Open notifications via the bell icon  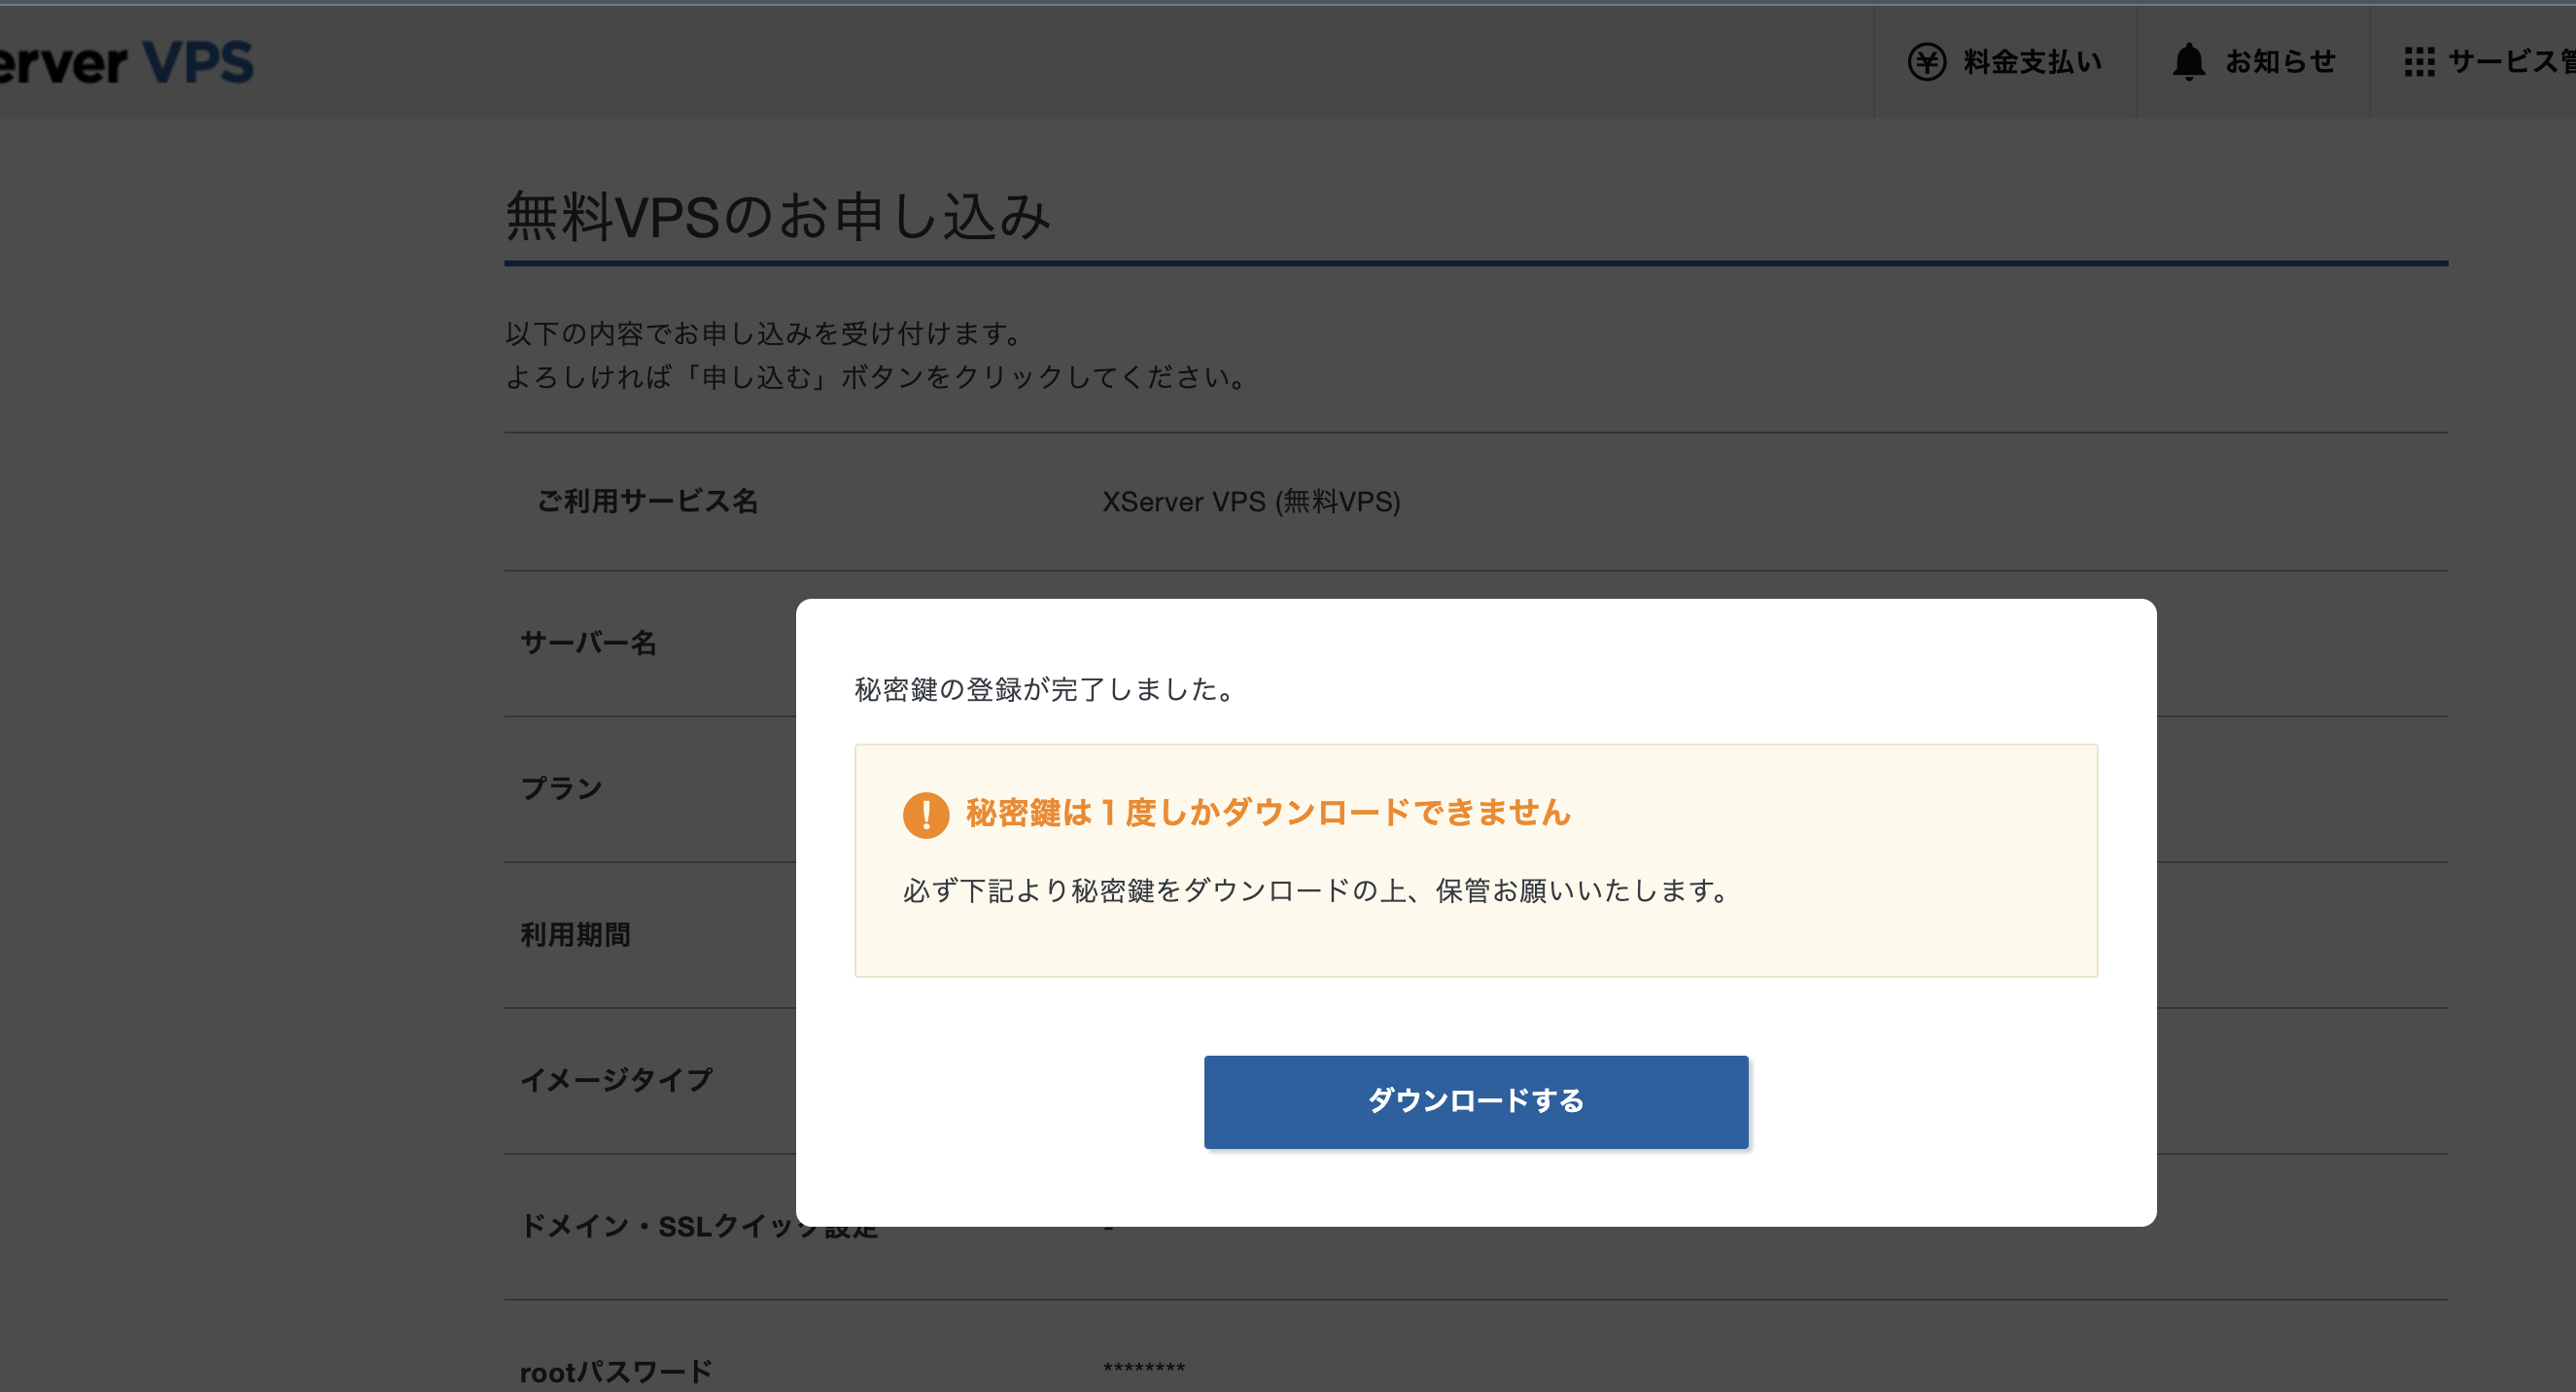(2190, 62)
